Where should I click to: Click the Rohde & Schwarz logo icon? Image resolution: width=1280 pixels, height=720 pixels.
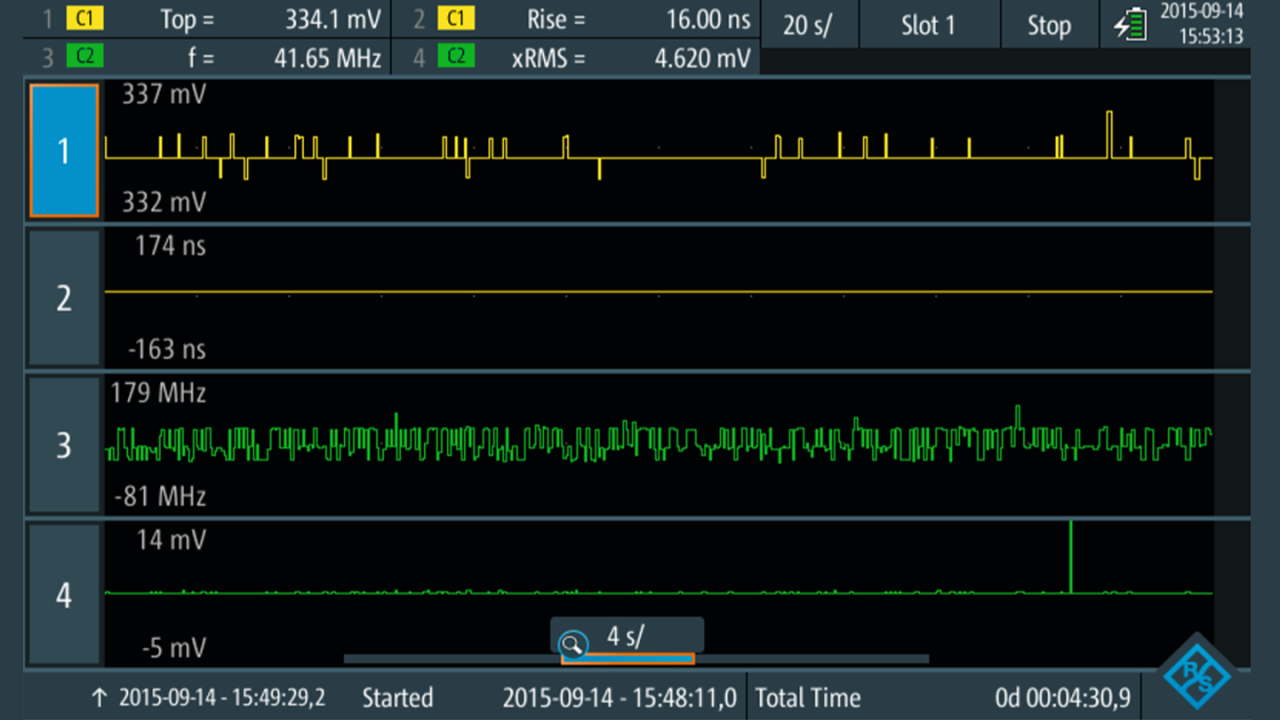(x=1197, y=673)
